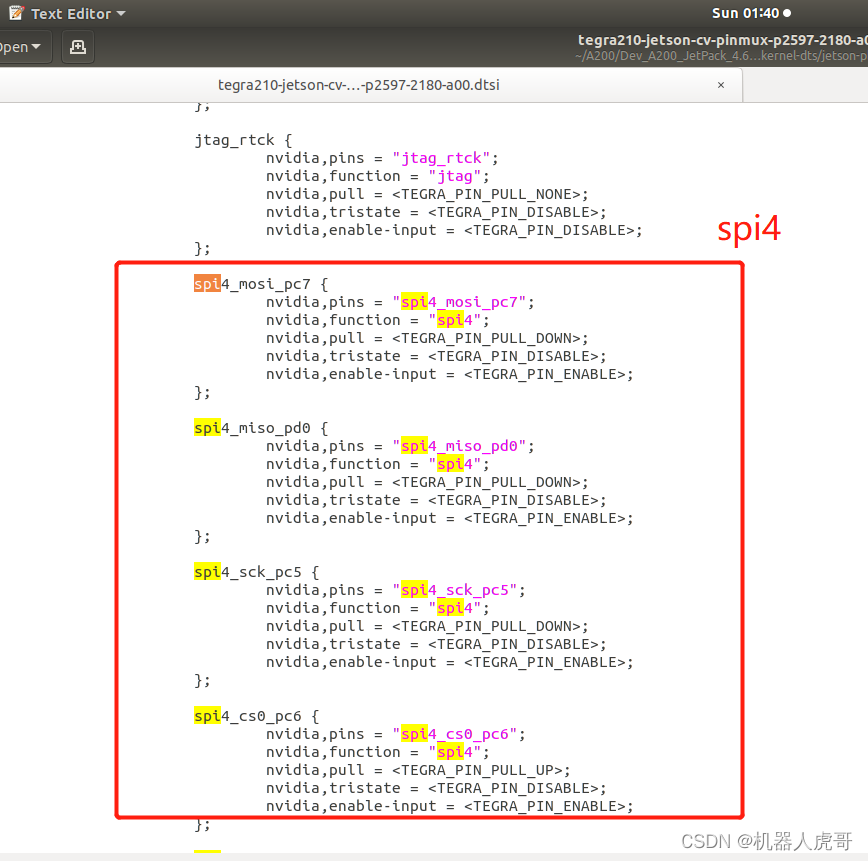Click TEGRA_PIN_PULL_NONE in jtag_rtck block
This screenshot has width=868, height=861.
[486, 194]
